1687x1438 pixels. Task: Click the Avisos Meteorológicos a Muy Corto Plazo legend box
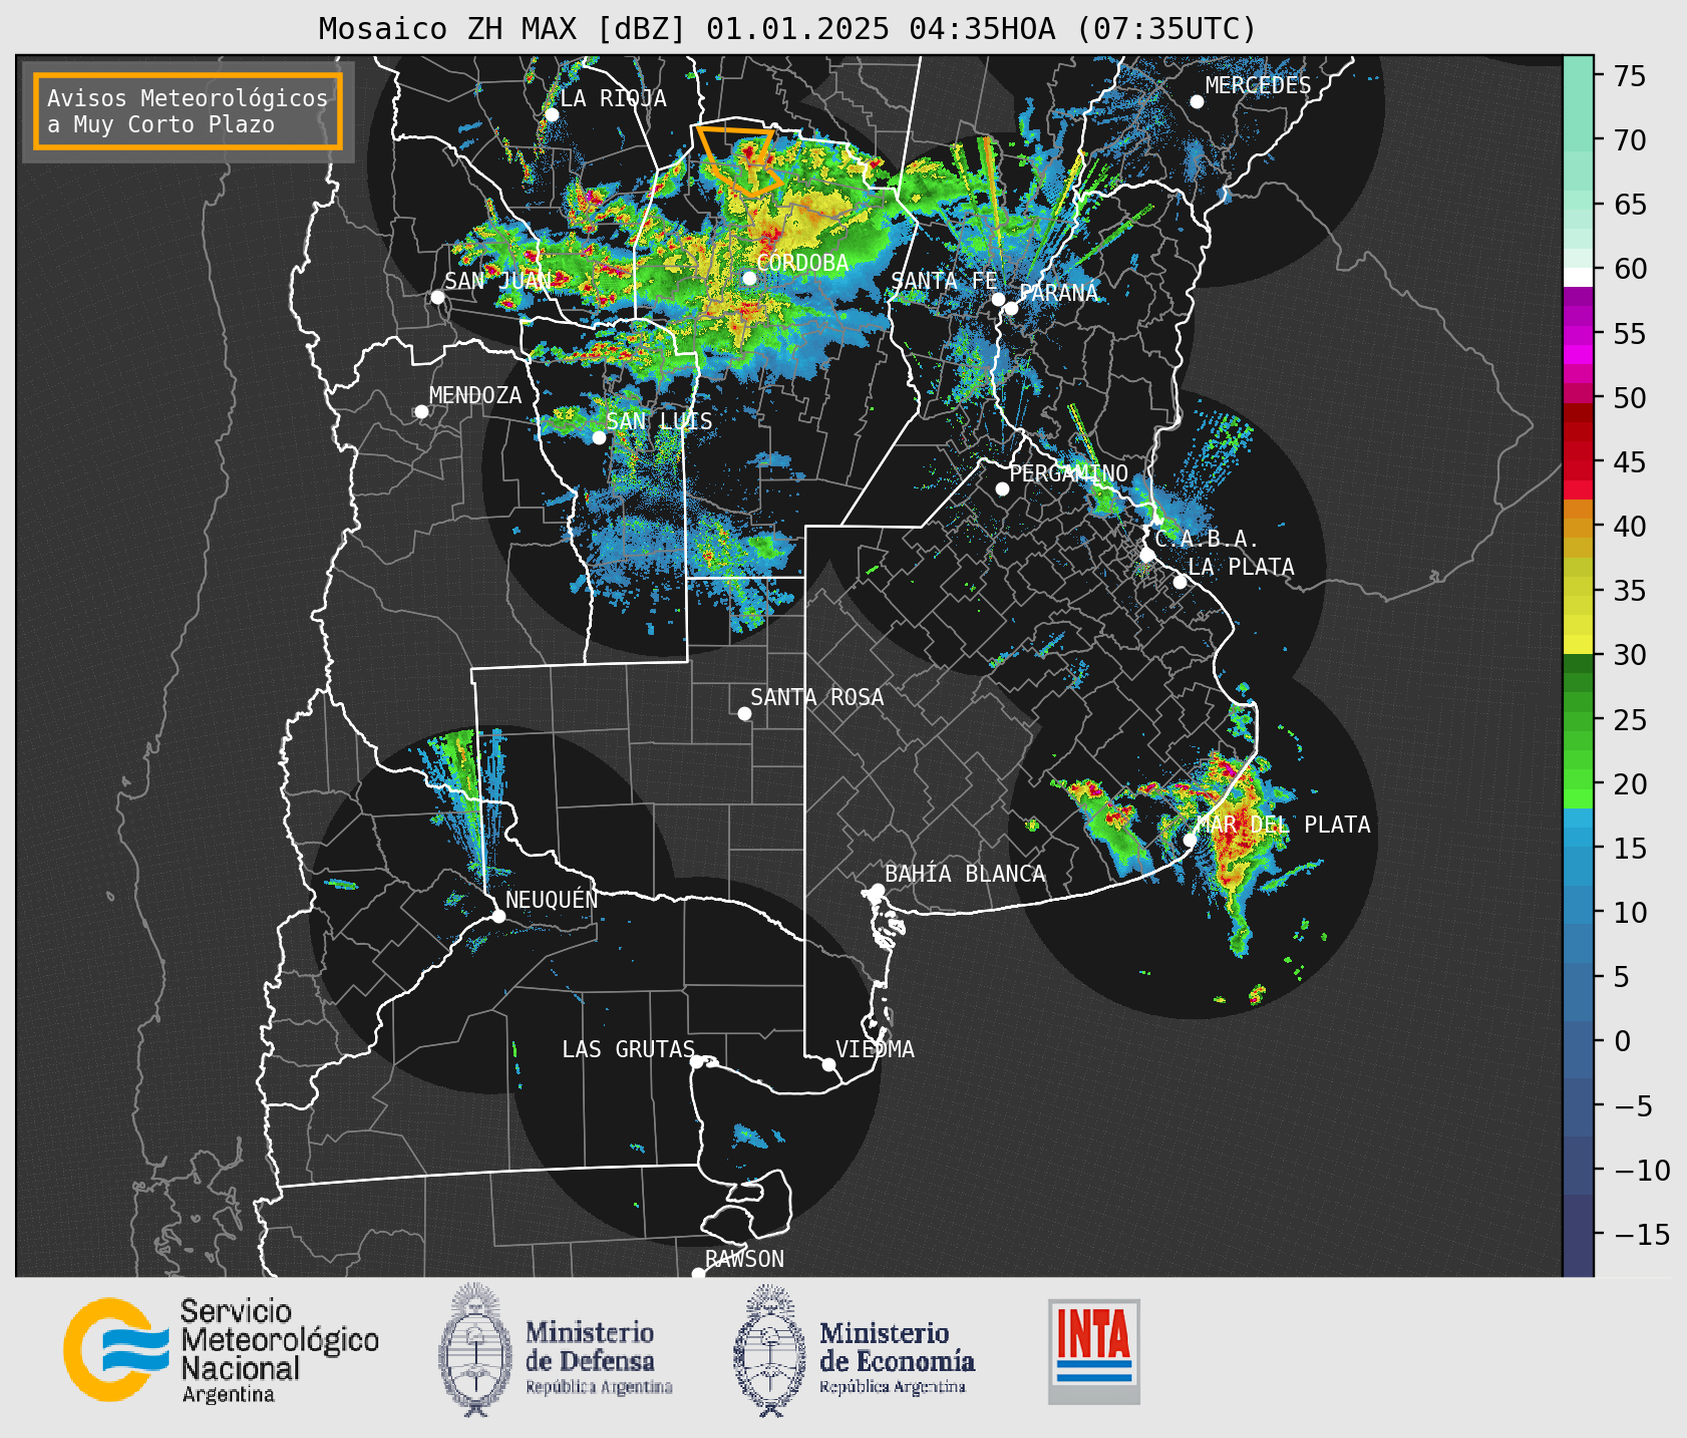(x=188, y=111)
